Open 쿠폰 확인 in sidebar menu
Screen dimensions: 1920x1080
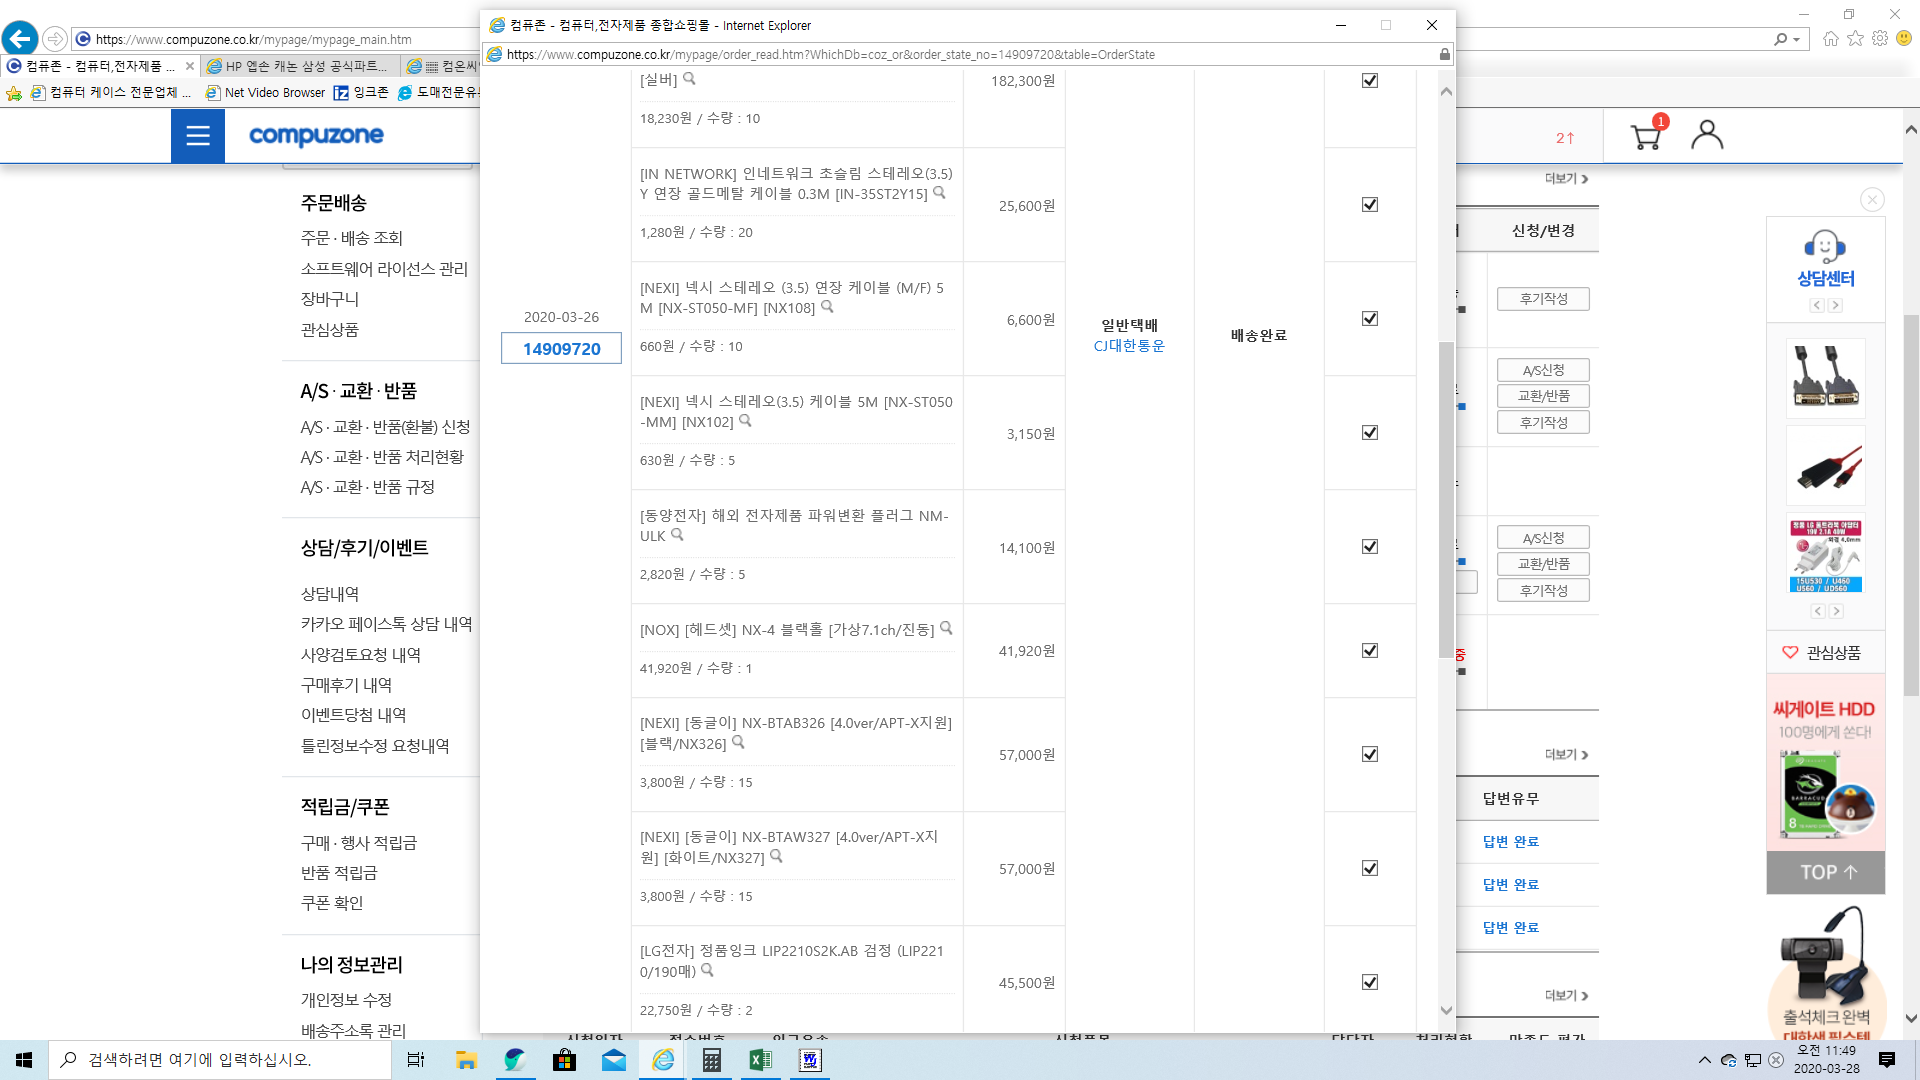click(332, 903)
